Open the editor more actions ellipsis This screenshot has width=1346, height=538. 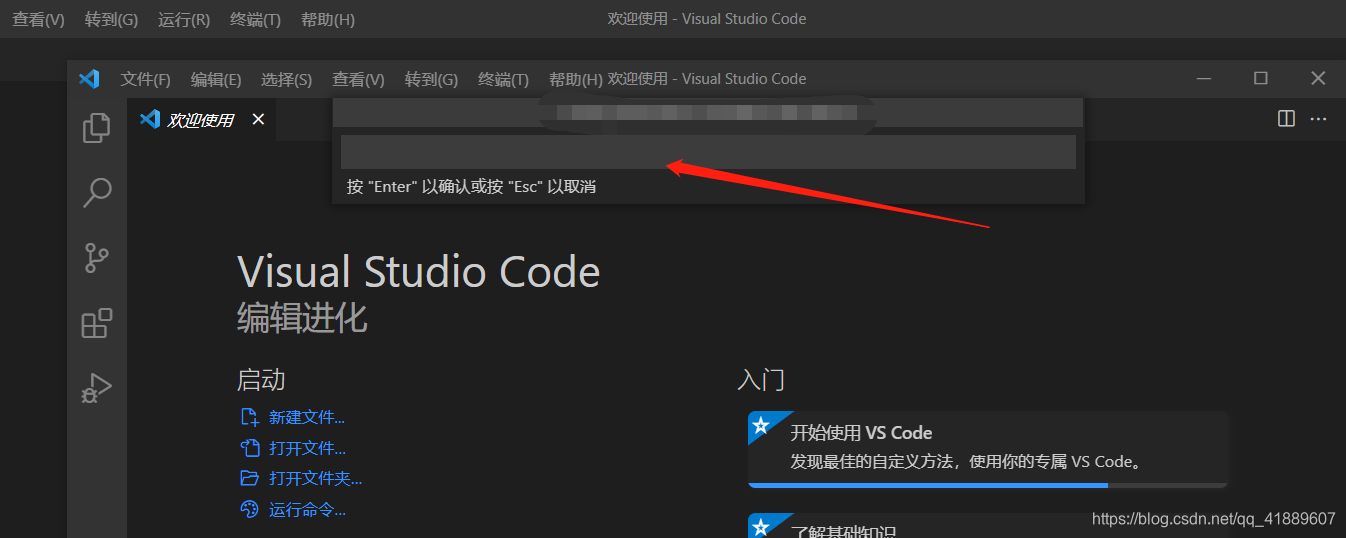tap(1318, 119)
